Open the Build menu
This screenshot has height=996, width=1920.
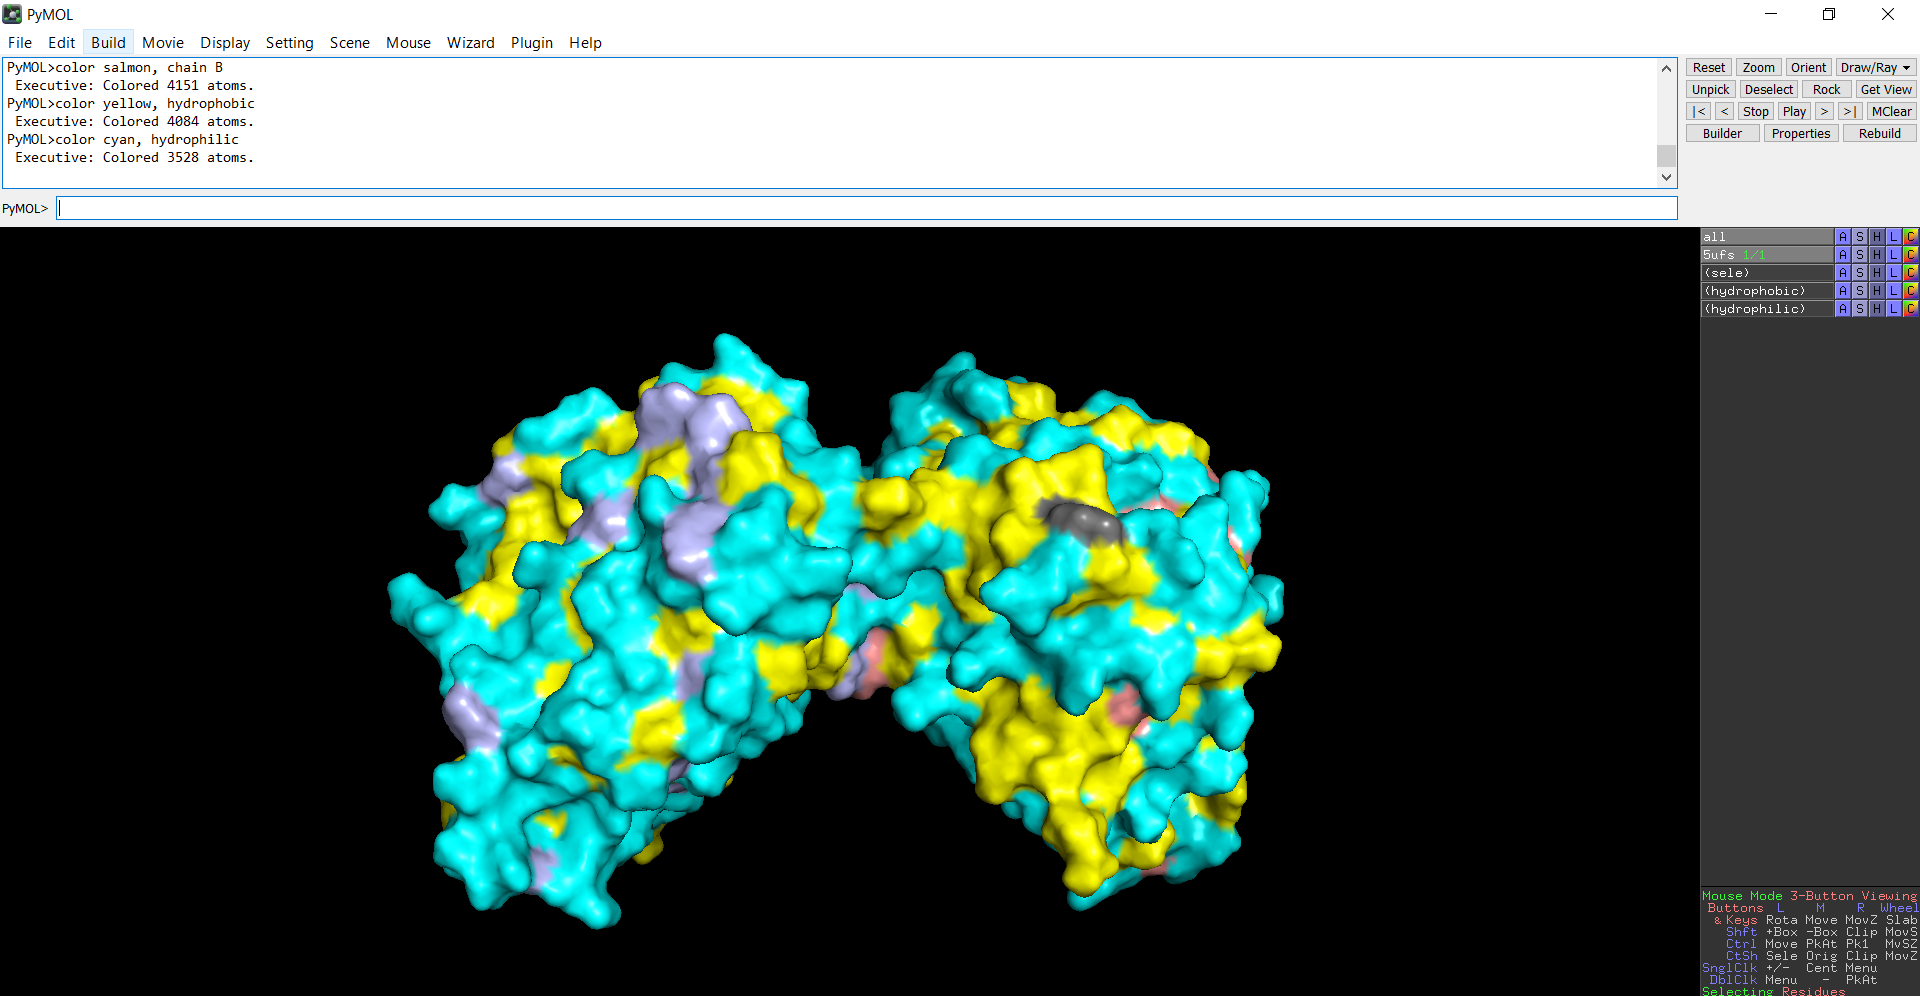pyautogui.click(x=108, y=43)
